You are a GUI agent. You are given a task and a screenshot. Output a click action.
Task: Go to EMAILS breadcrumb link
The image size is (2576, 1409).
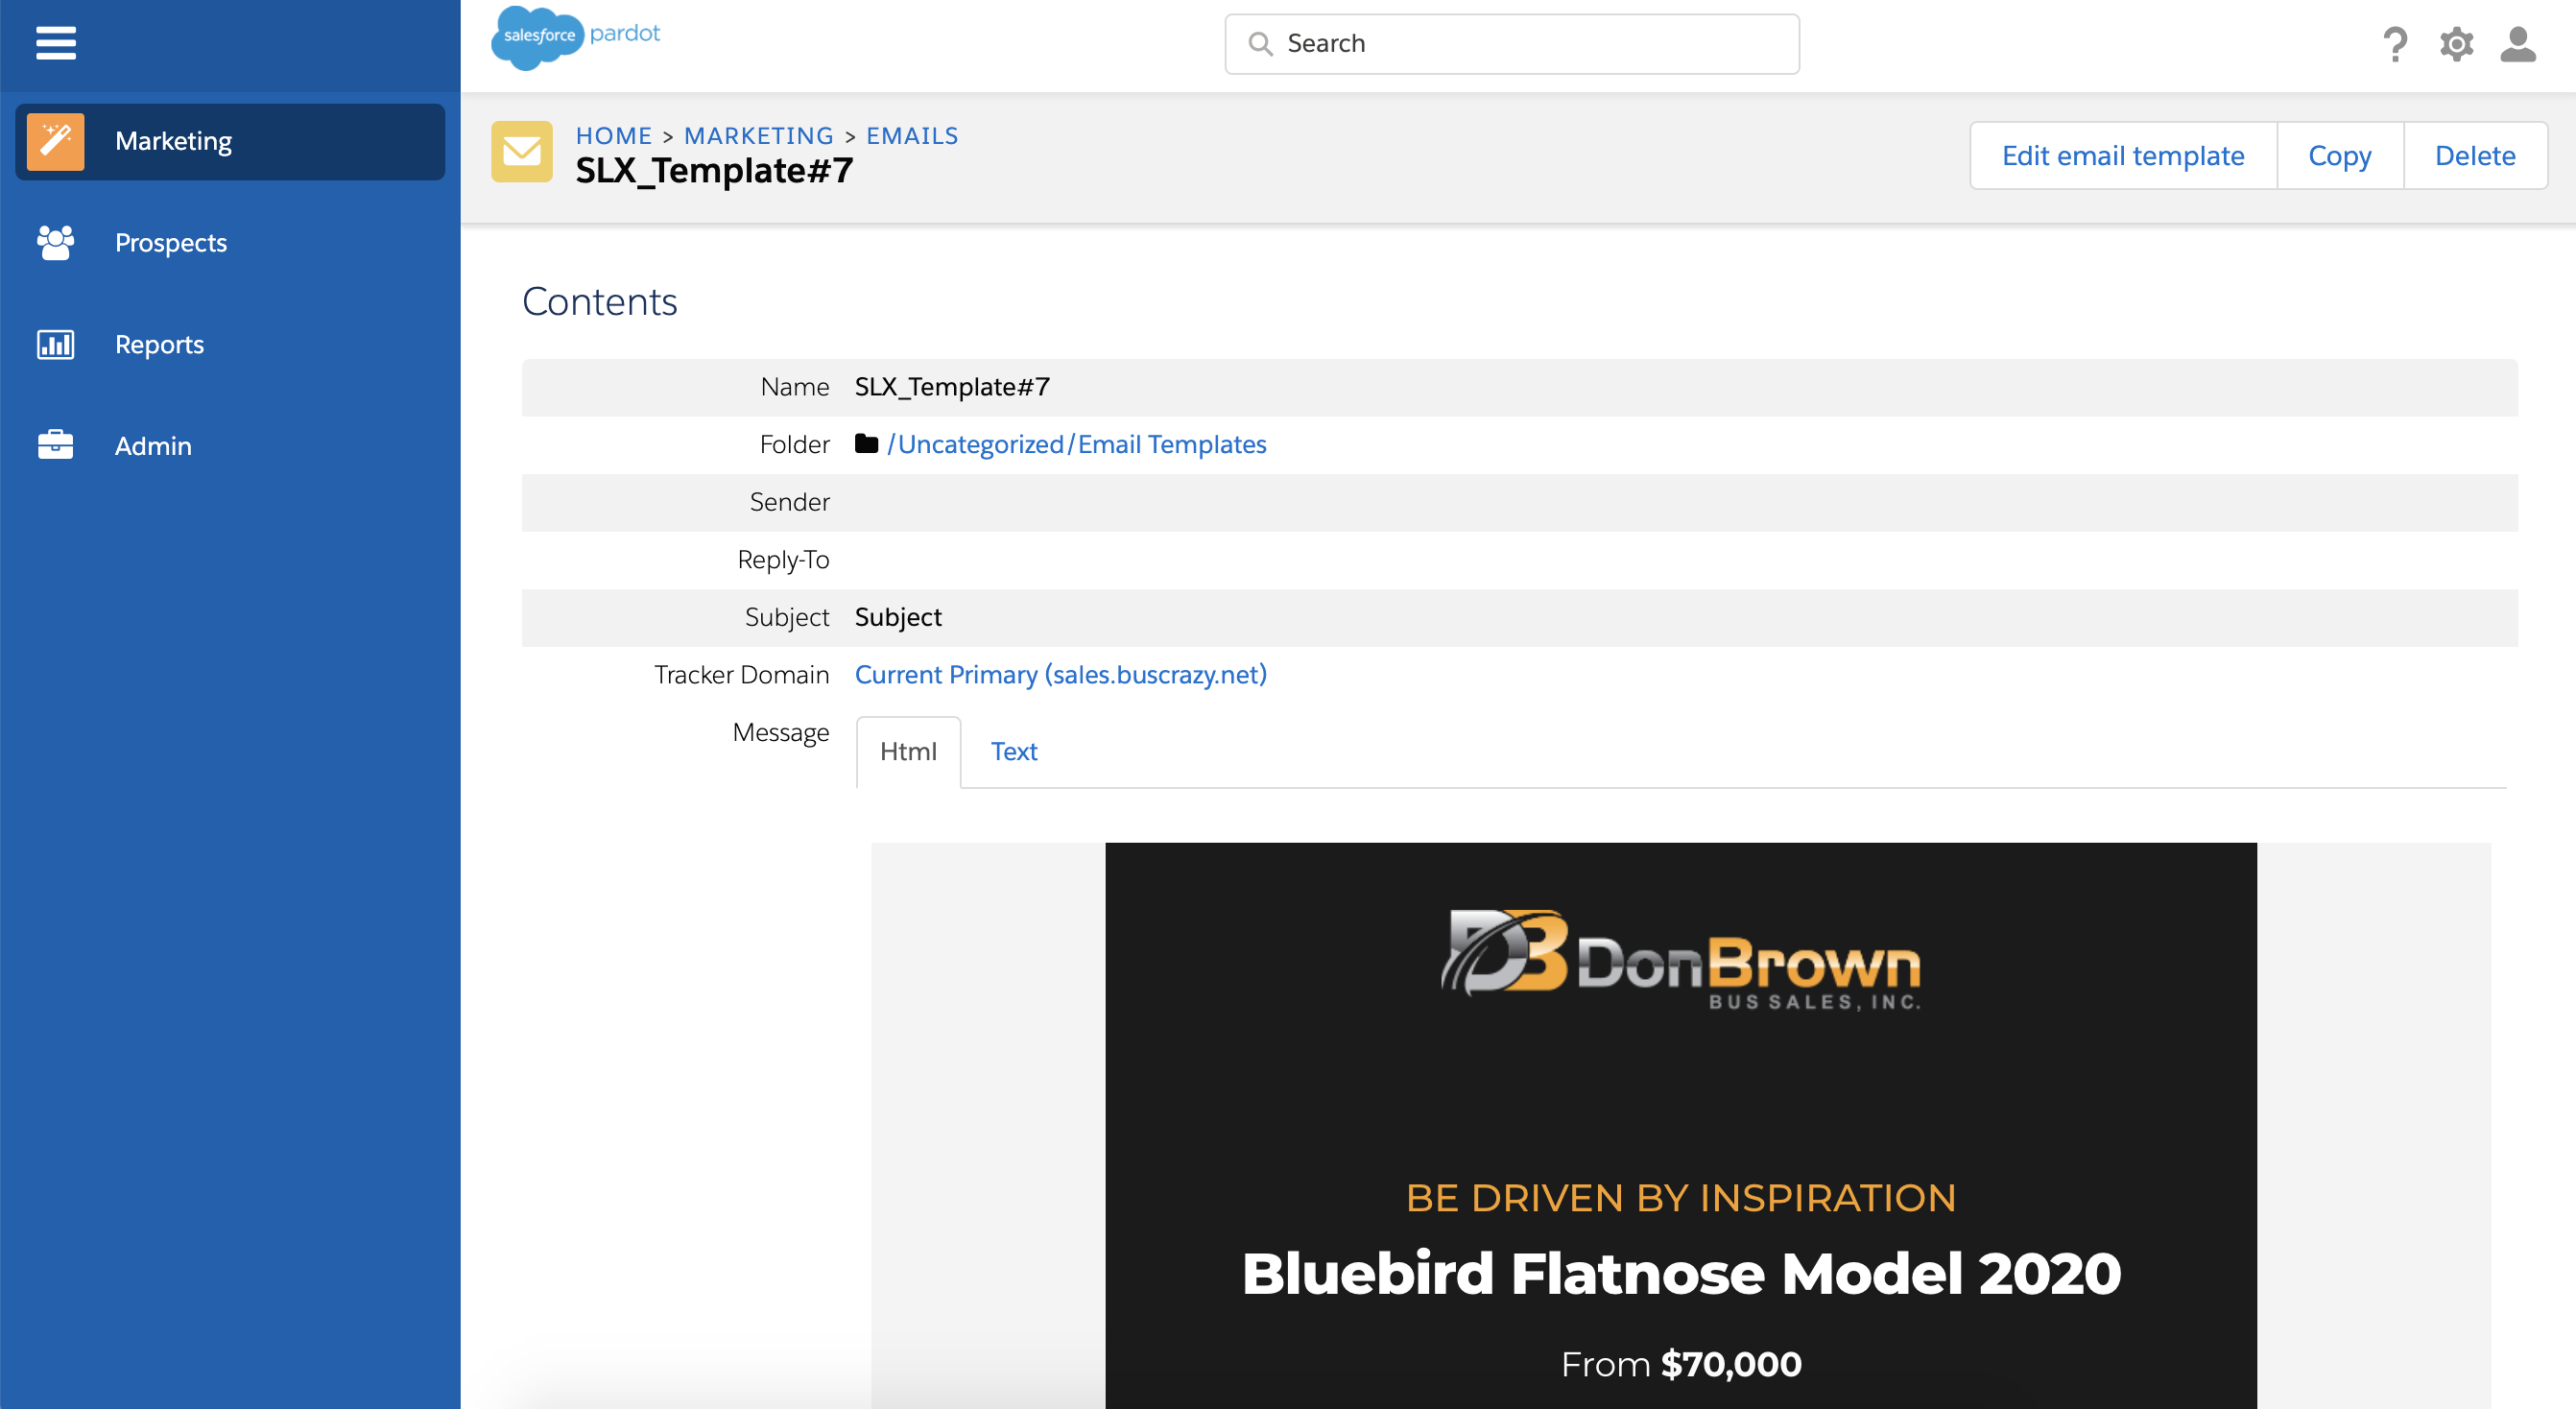912,136
